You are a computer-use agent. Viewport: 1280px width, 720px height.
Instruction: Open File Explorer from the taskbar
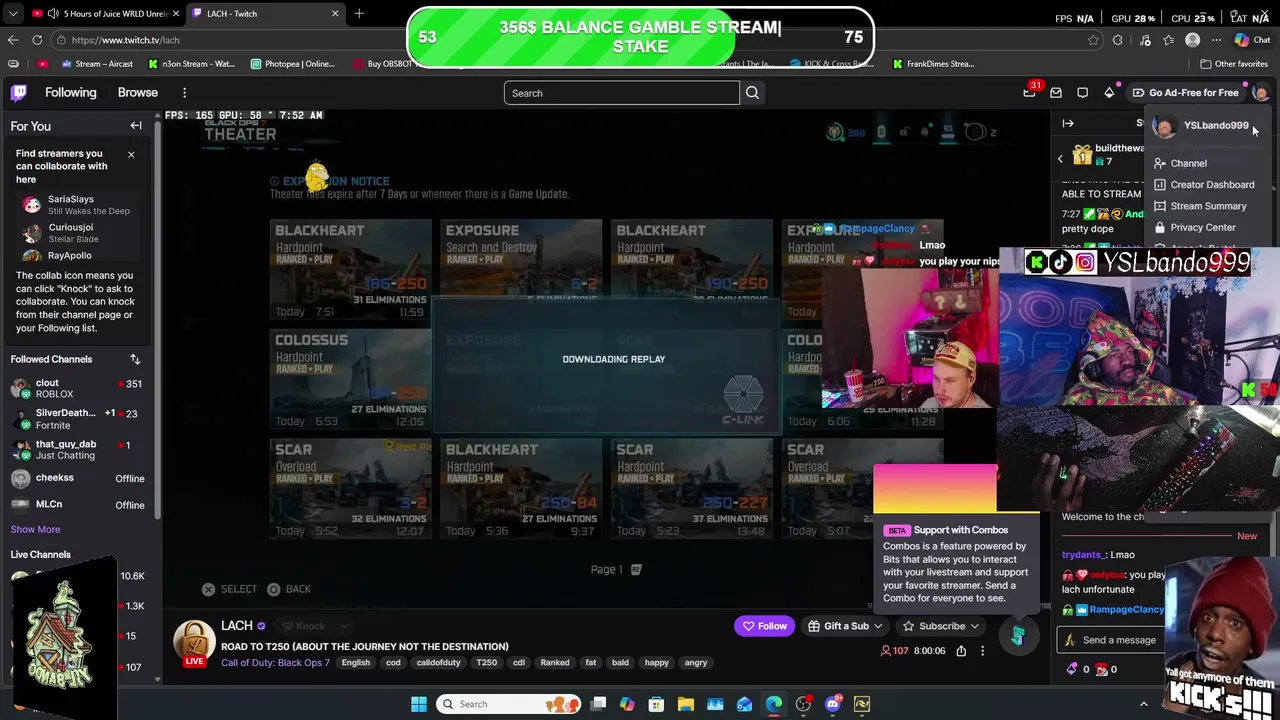pos(686,704)
